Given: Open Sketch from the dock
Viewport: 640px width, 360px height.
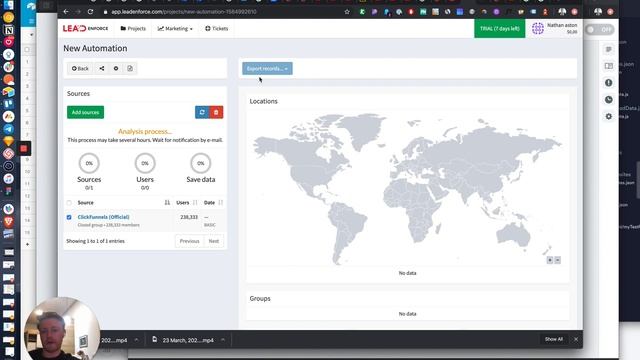Looking at the screenshot, I should (x=9, y=141).
